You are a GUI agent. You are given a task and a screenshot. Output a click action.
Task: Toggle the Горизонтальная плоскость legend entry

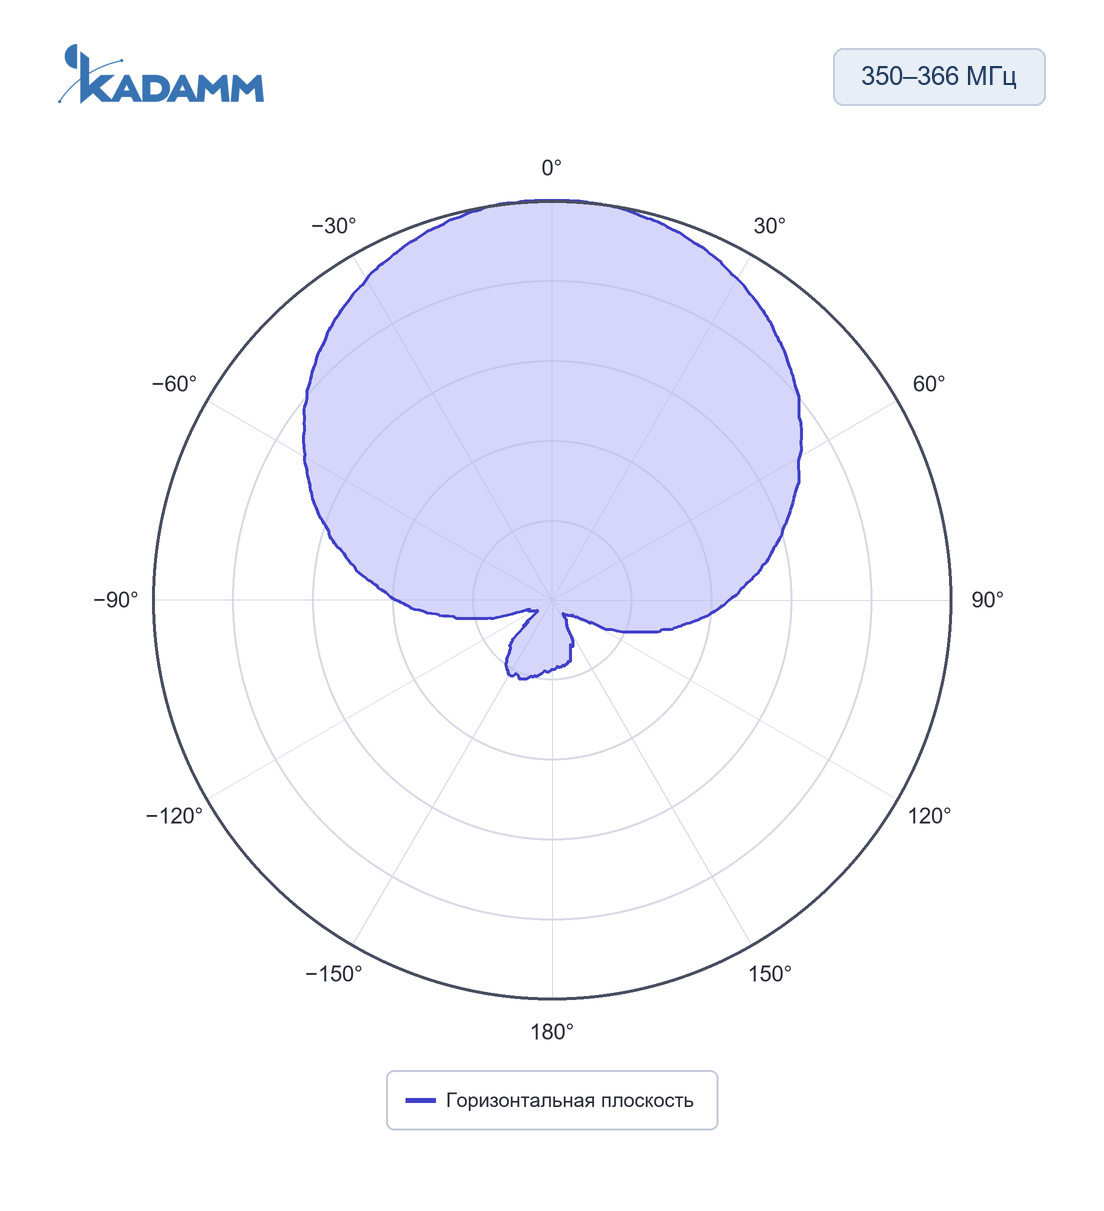point(552,1100)
